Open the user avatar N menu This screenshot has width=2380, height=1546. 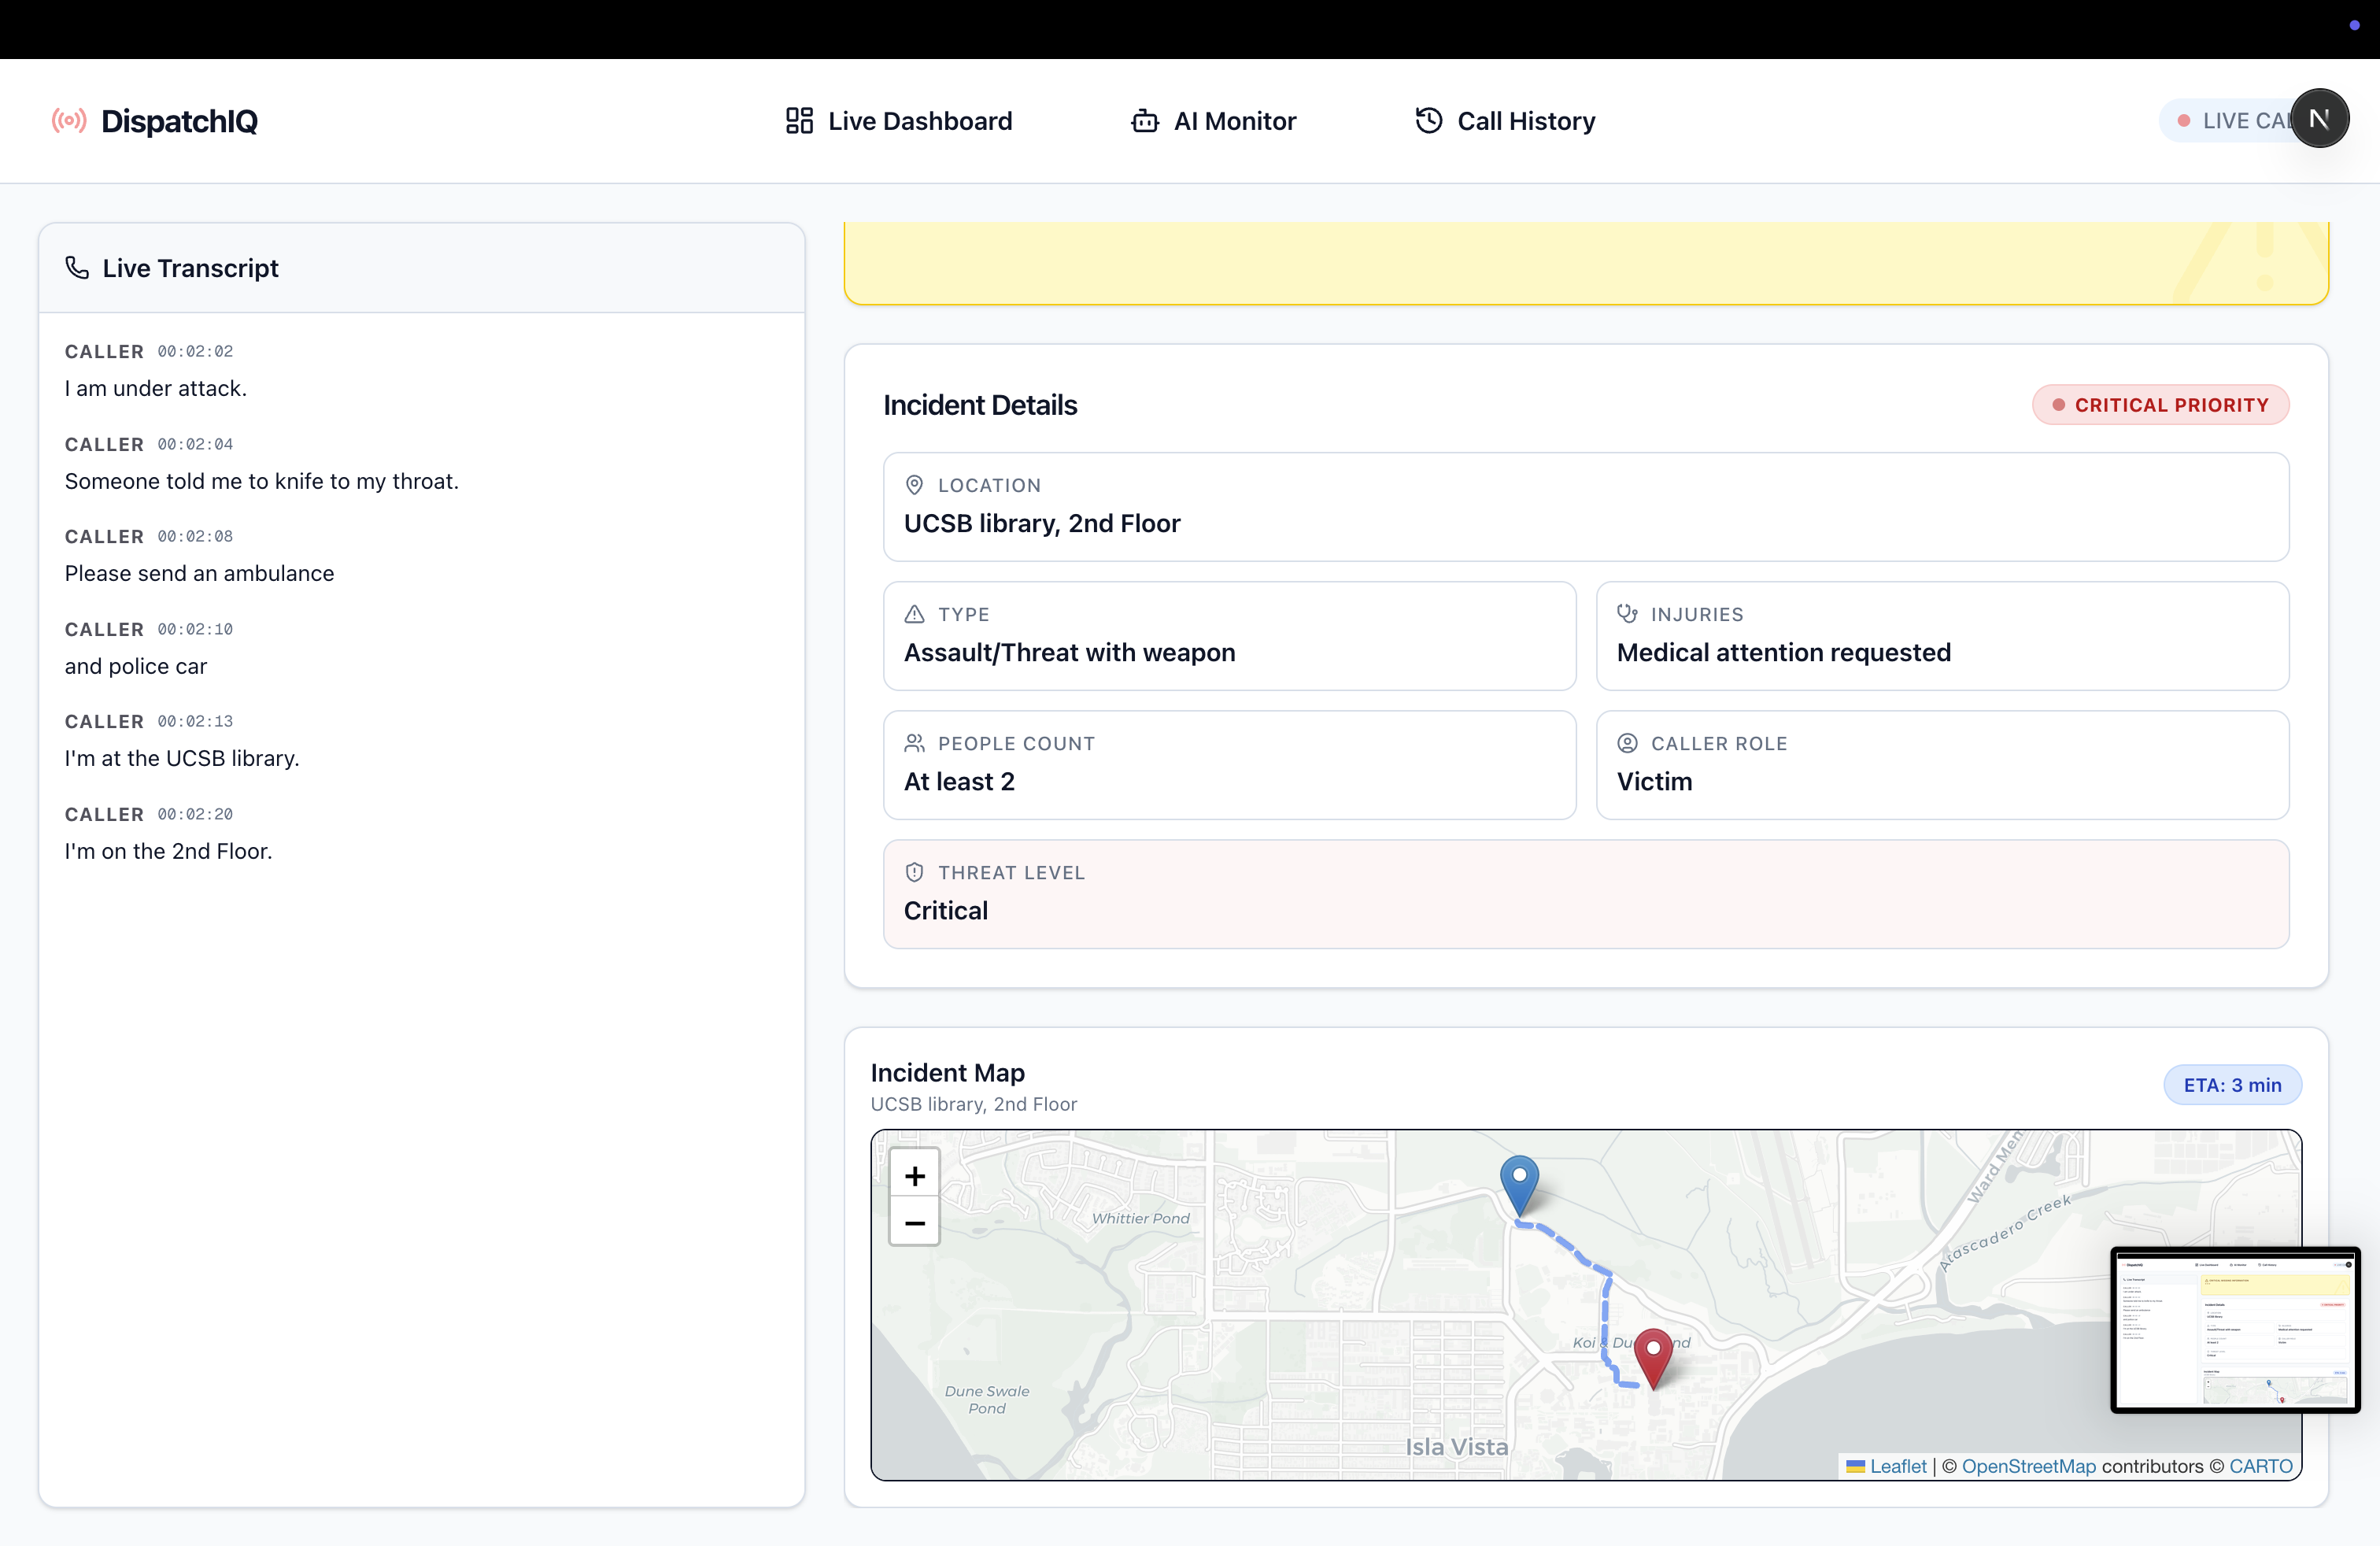pos(2319,119)
